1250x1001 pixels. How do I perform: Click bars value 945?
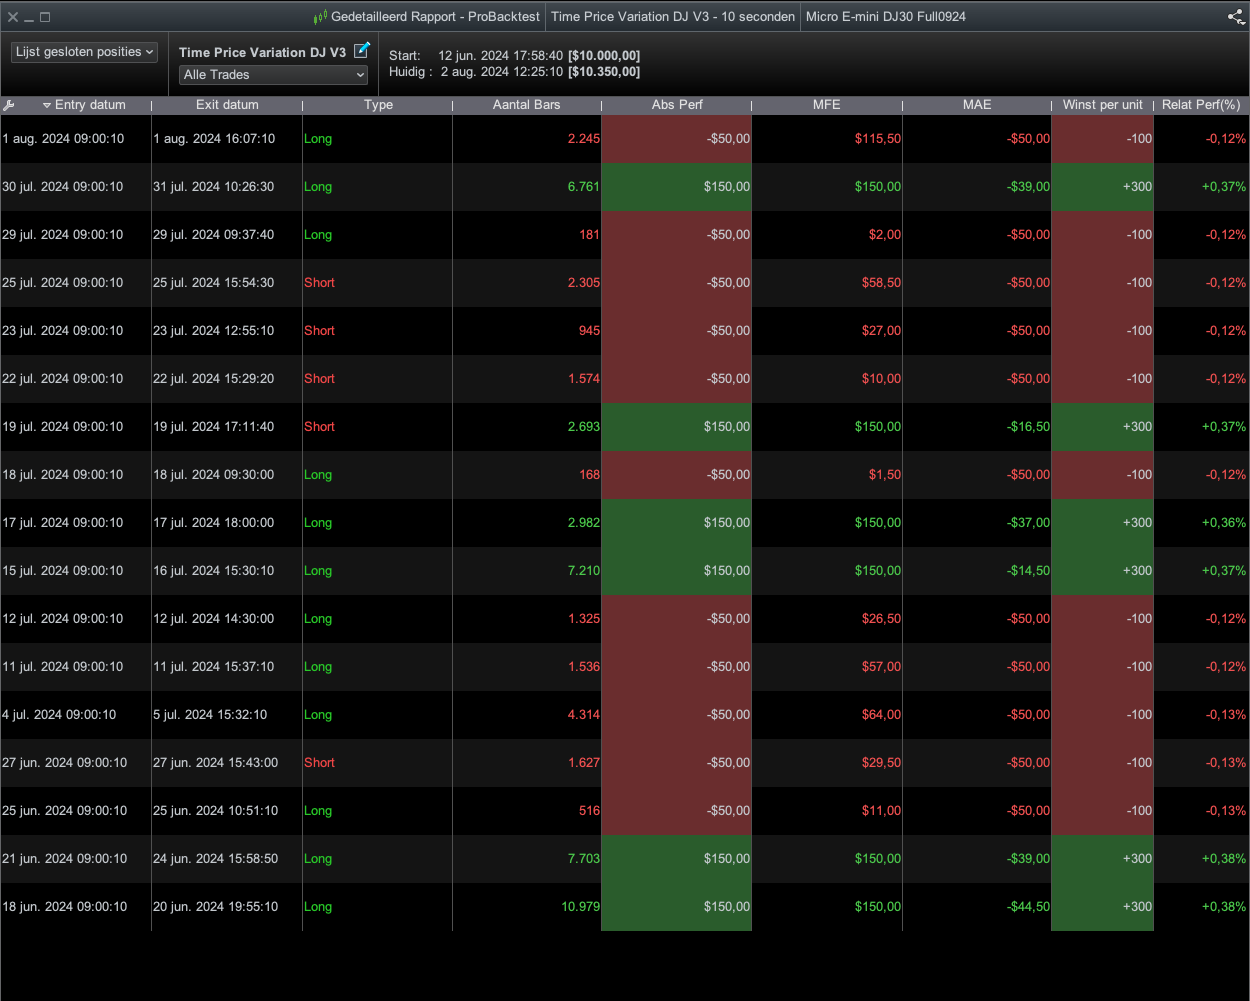tap(589, 331)
